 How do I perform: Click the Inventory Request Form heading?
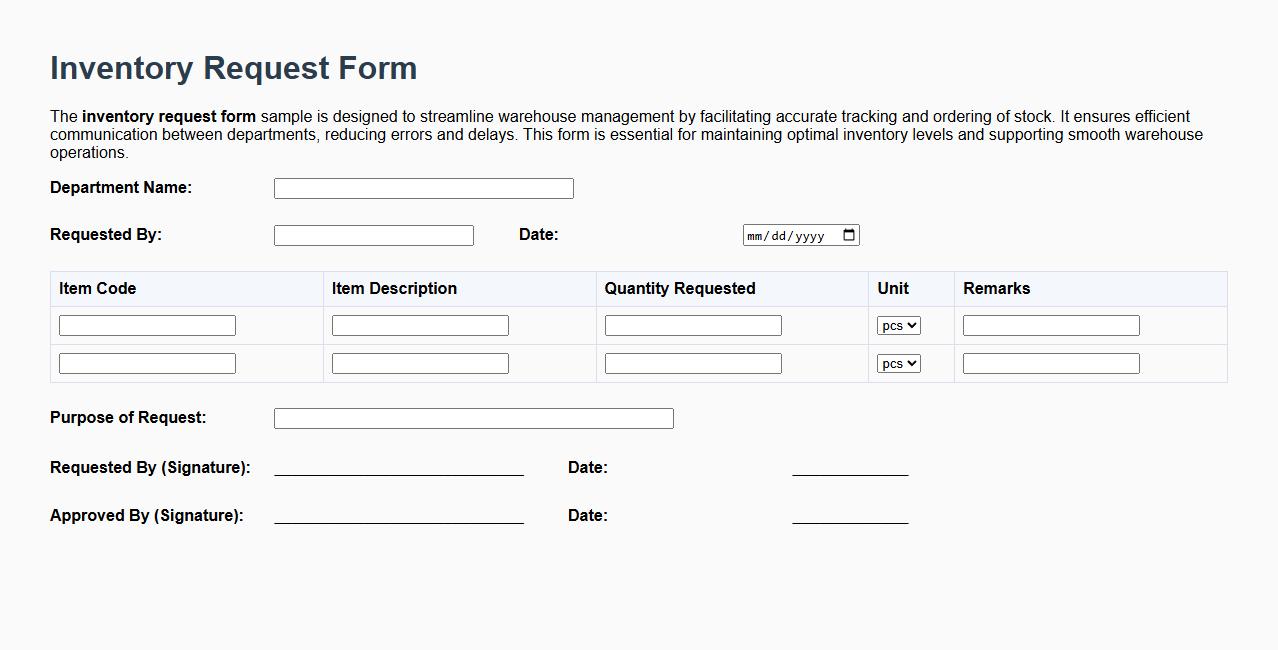pos(233,68)
